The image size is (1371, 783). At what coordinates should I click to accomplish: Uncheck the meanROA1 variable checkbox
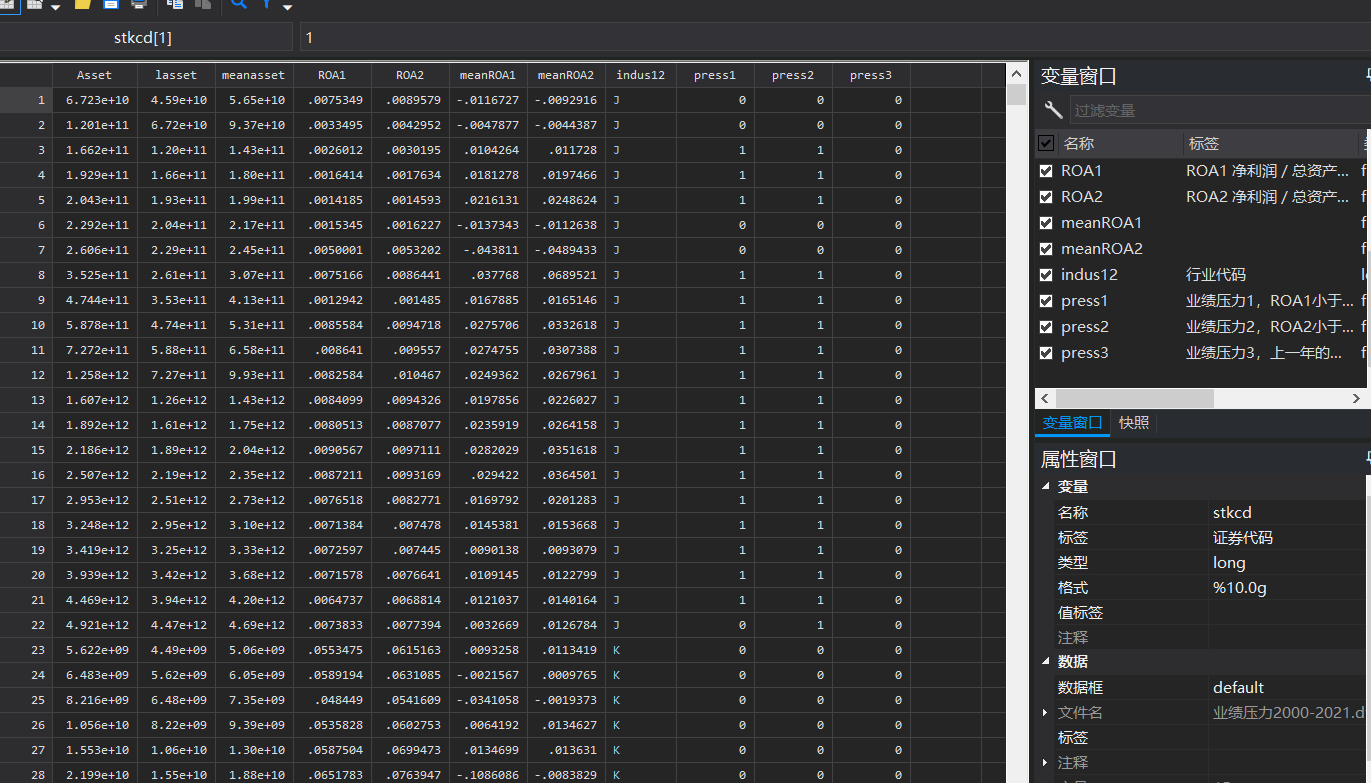1046,223
